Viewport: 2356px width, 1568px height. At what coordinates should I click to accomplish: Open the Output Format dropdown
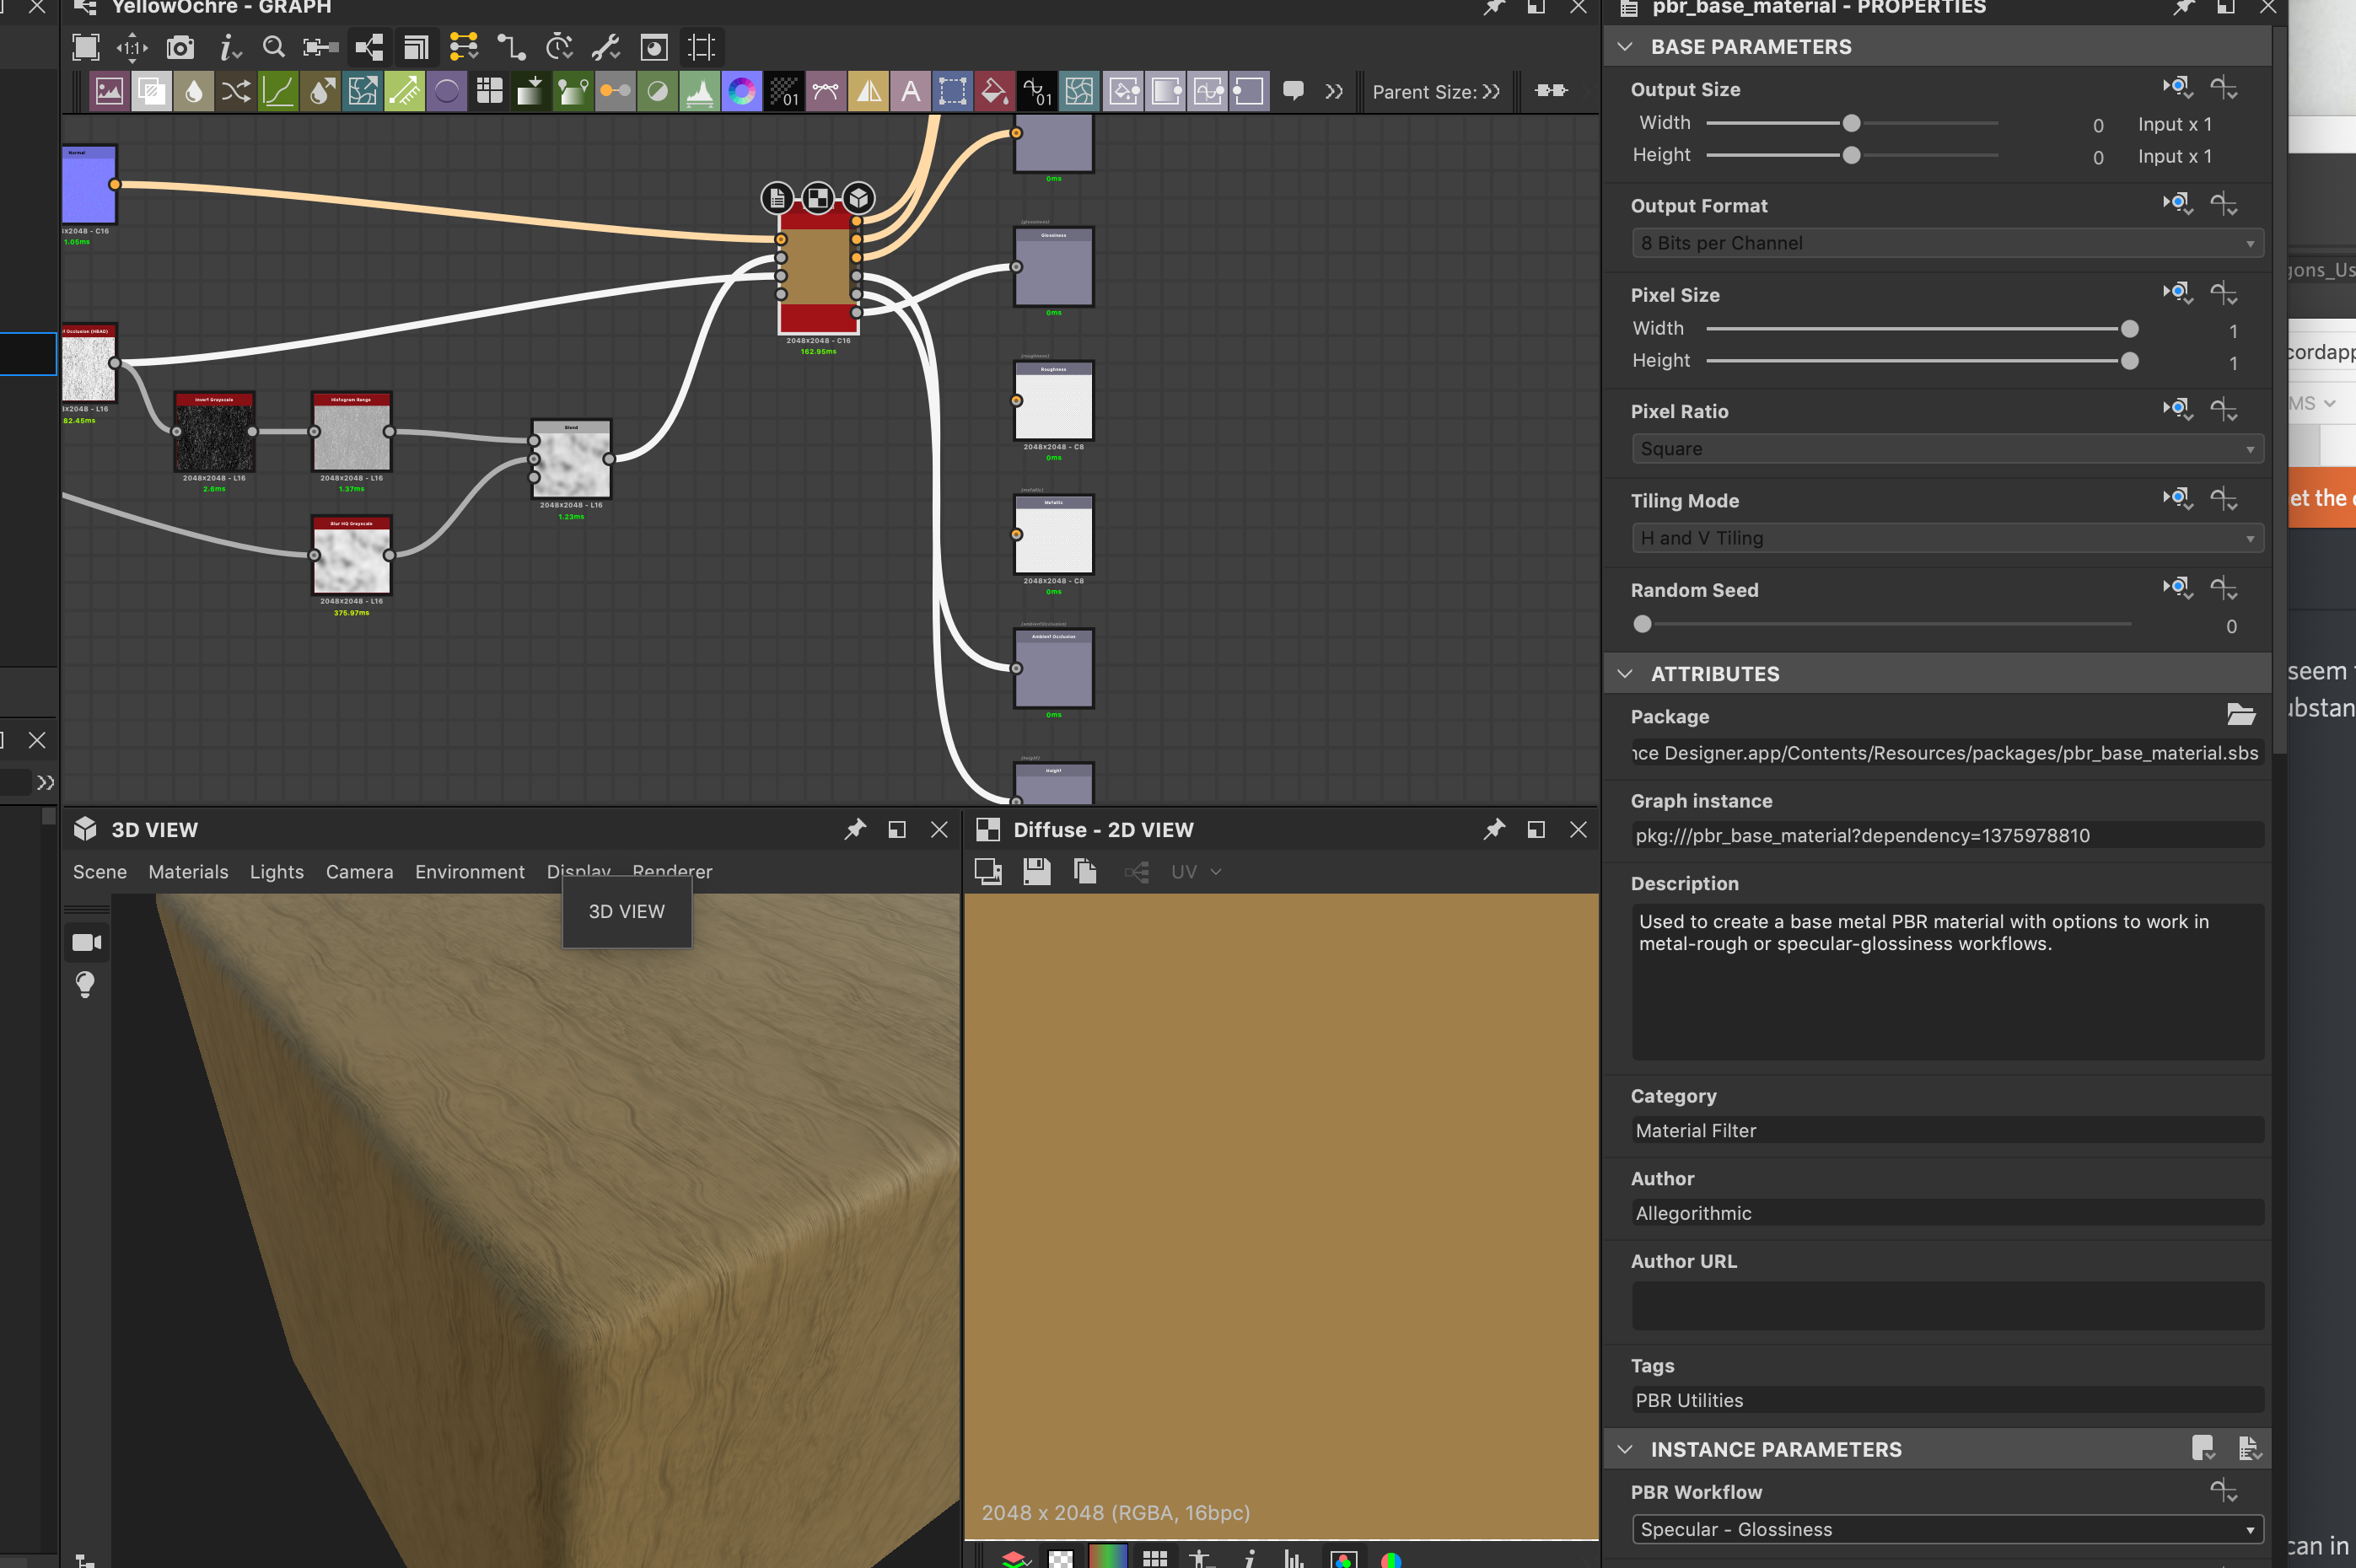click(1945, 243)
